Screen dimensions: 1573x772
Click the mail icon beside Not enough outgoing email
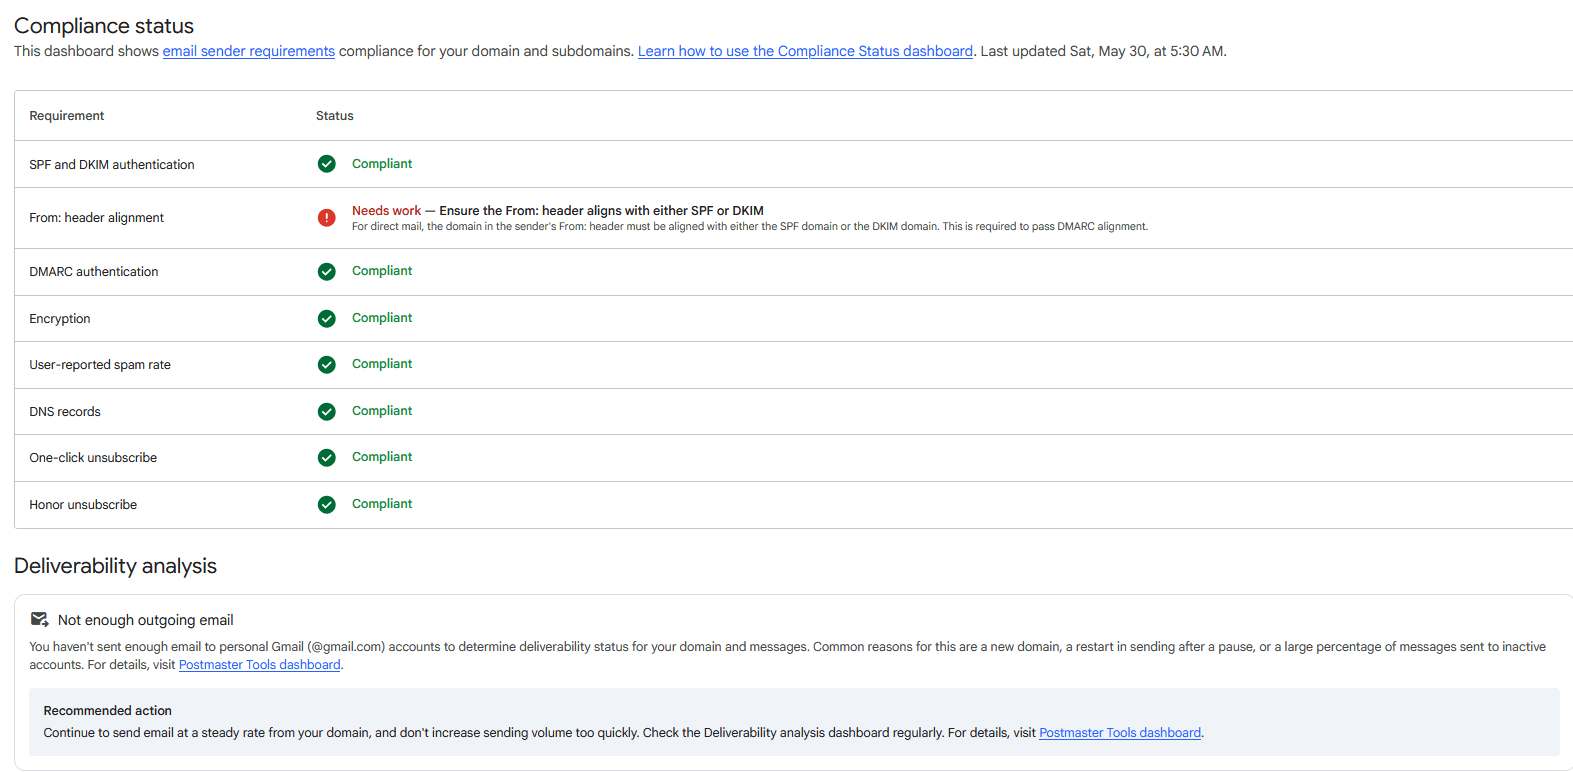pyautogui.click(x=40, y=620)
